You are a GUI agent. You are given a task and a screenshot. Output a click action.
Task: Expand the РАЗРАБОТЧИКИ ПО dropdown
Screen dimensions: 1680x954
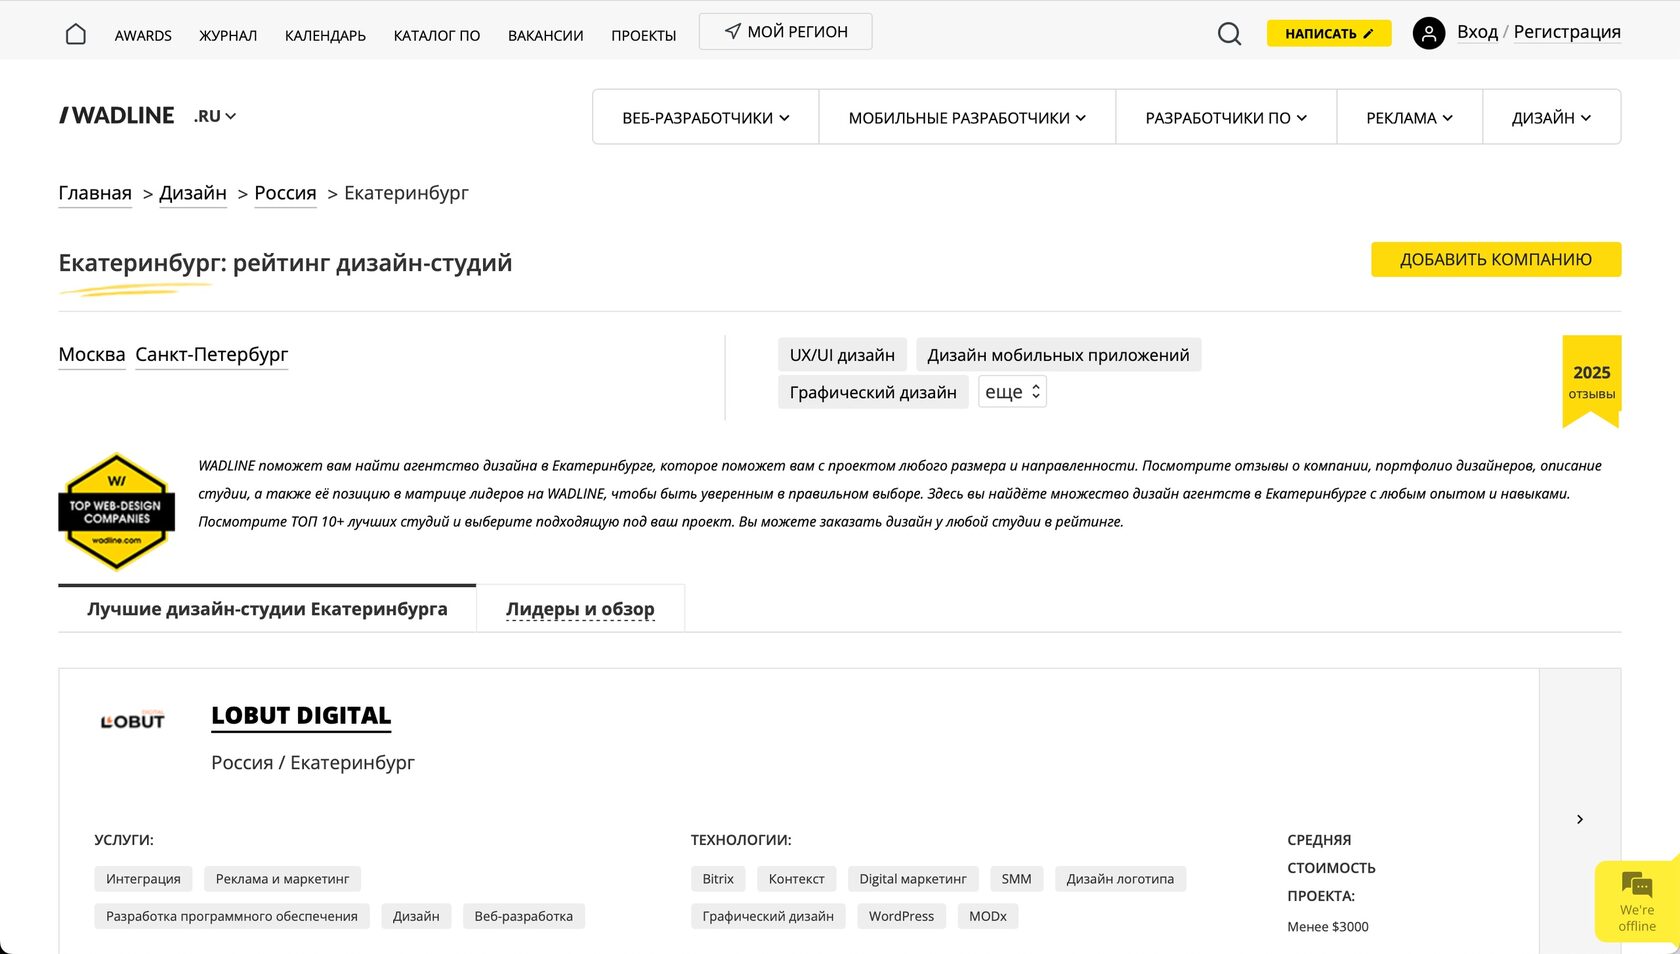[x=1226, y=117]
